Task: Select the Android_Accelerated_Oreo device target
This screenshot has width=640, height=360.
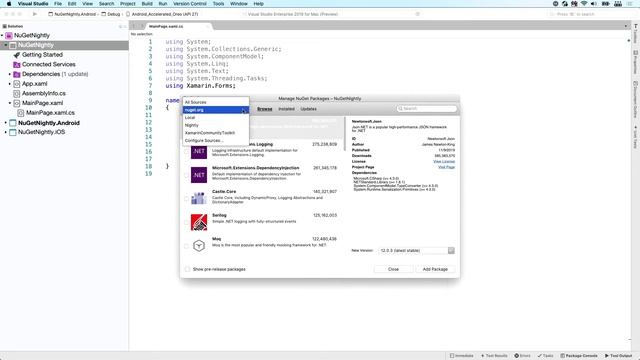Action: point(162,14)
